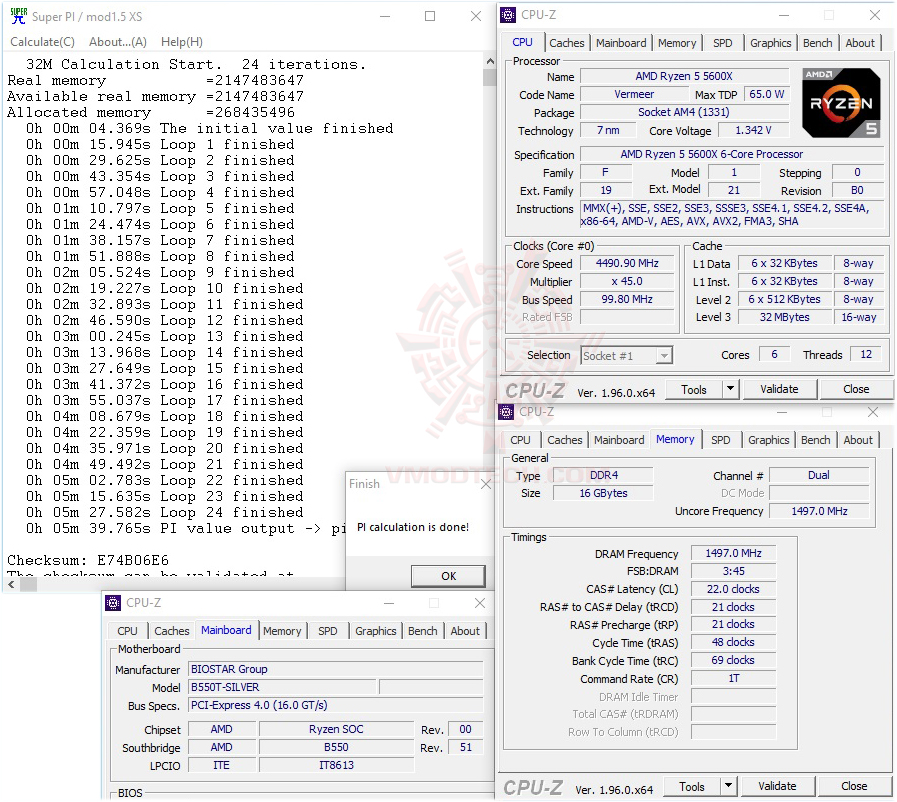
Task: Switch to Bench tab in Mainboard CPU-Z window
Action: tap(423, 631)
